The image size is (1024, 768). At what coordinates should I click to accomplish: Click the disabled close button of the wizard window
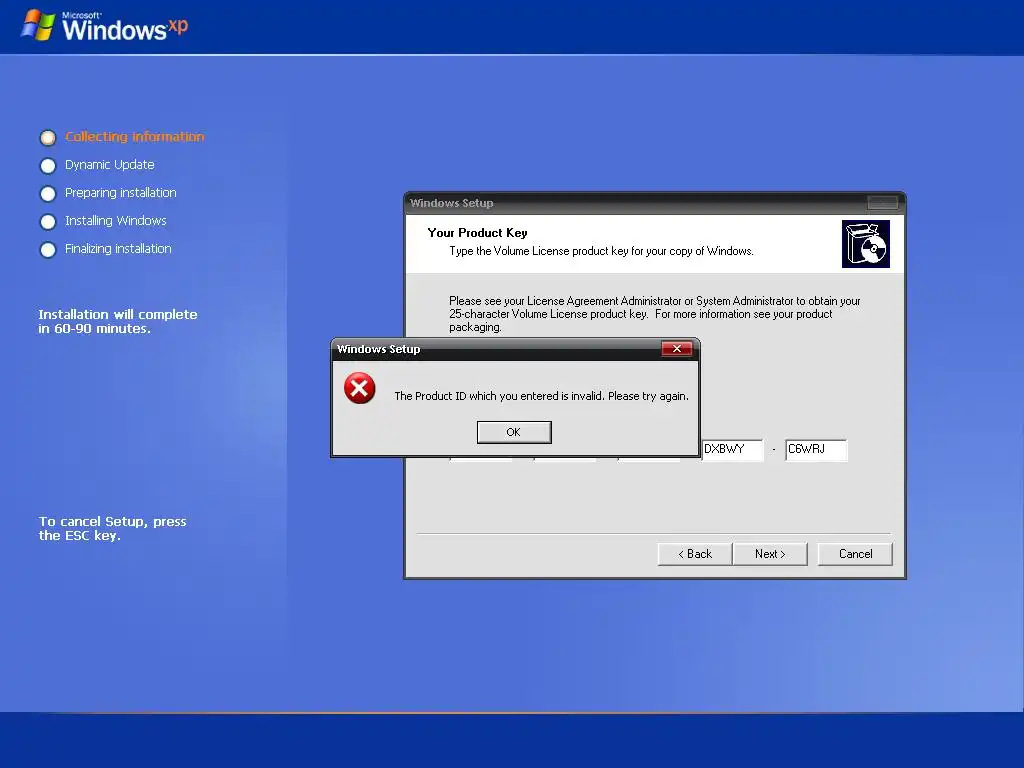point(882,203)
